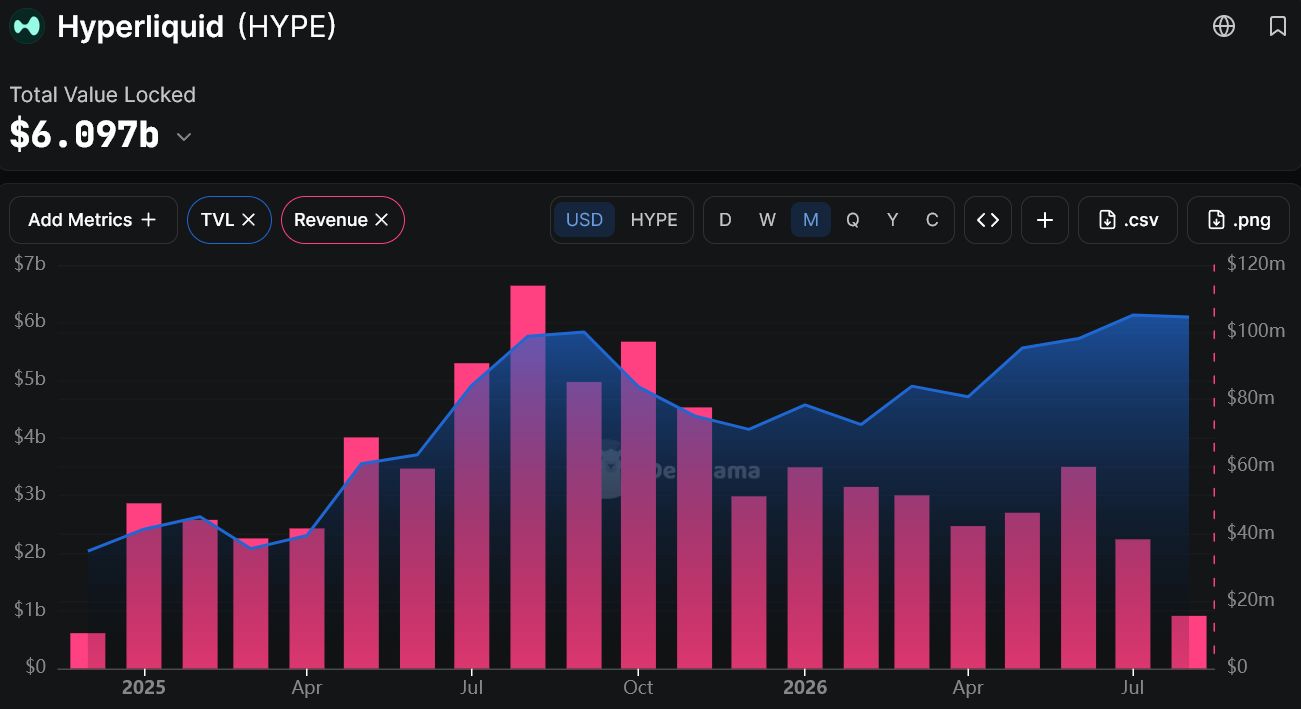Image resolution: width=1301 pixels, height=709 pixels.
Task: Select the Y yearly interval
Action: tap(893, 220)
